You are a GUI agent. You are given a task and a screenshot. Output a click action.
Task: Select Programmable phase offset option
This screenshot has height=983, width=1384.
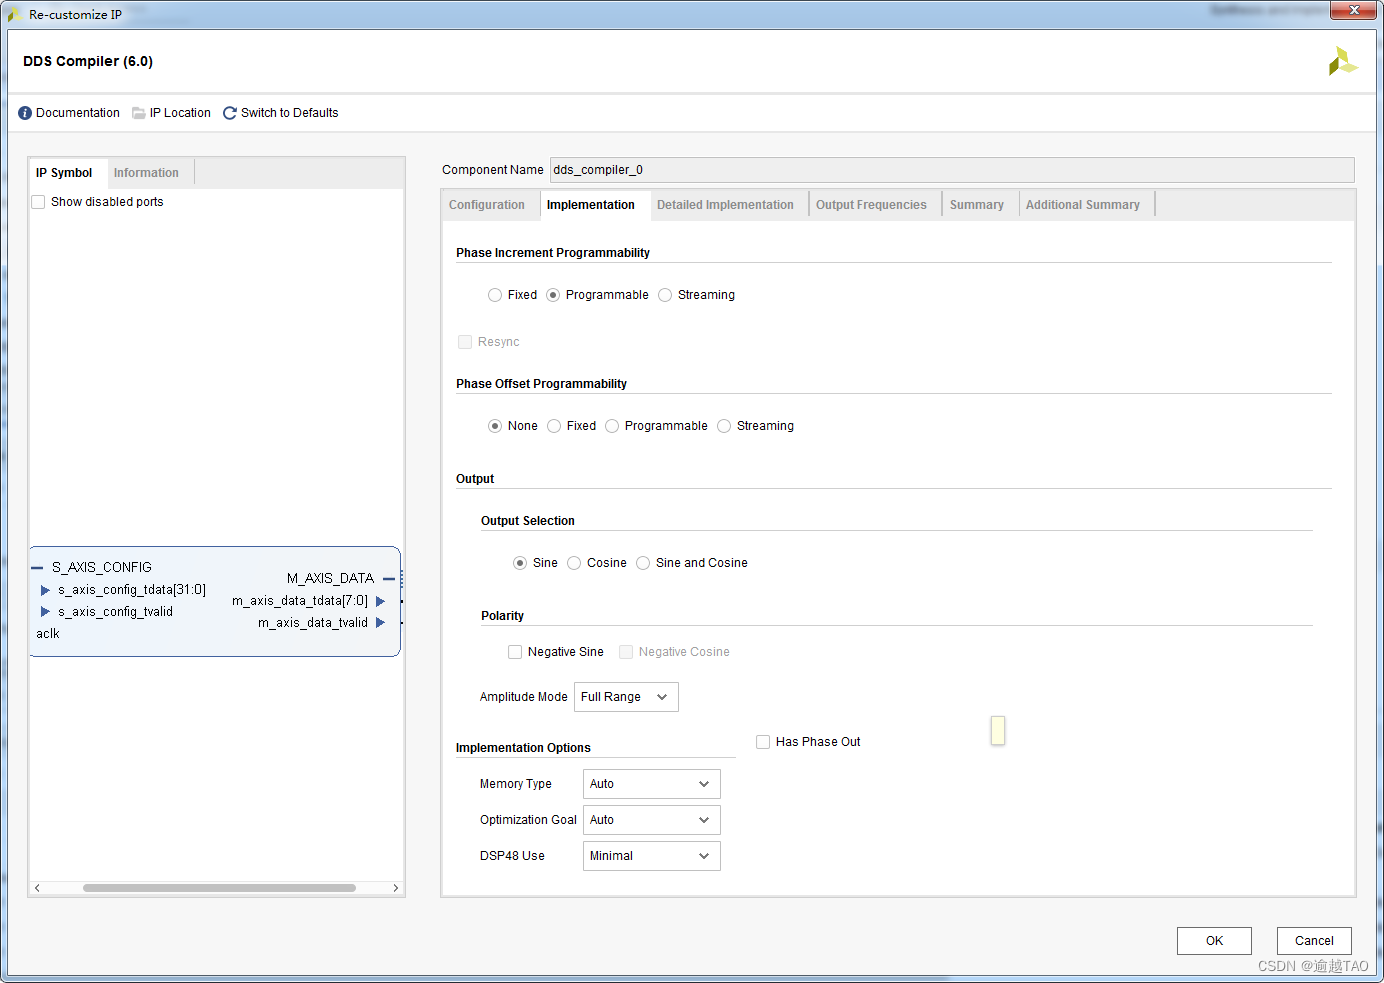(612, 426)
